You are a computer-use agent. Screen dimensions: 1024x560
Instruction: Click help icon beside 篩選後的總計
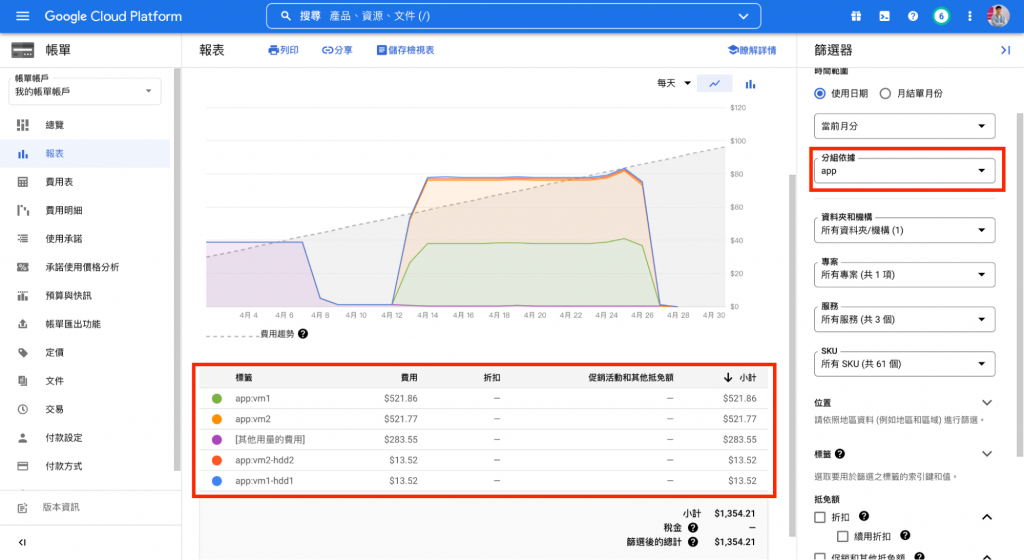[693, 542]
